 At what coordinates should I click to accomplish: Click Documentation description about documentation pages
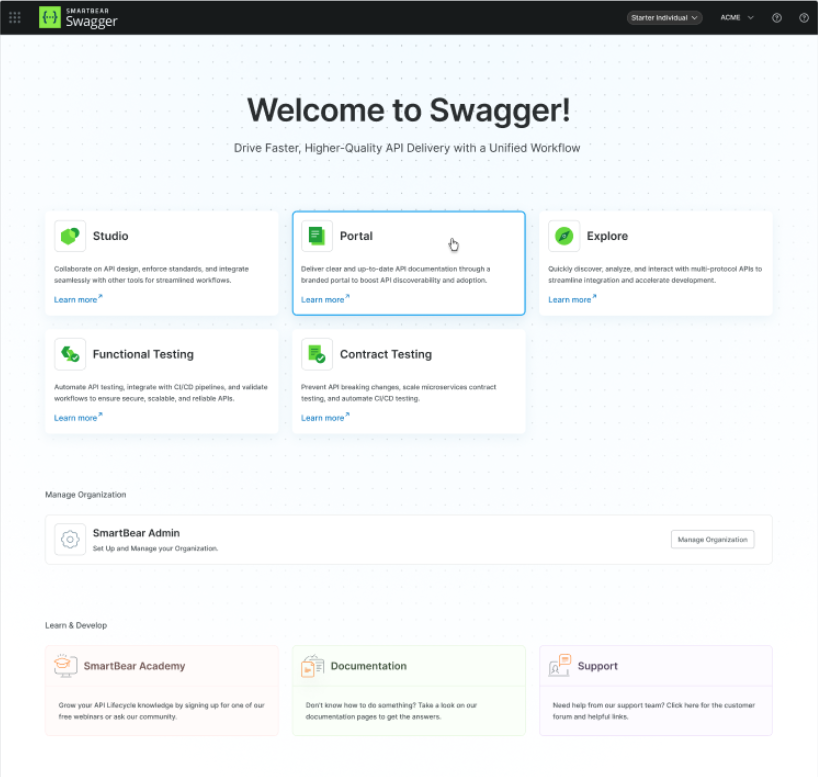pyautogui.click(x=391, y=711)
